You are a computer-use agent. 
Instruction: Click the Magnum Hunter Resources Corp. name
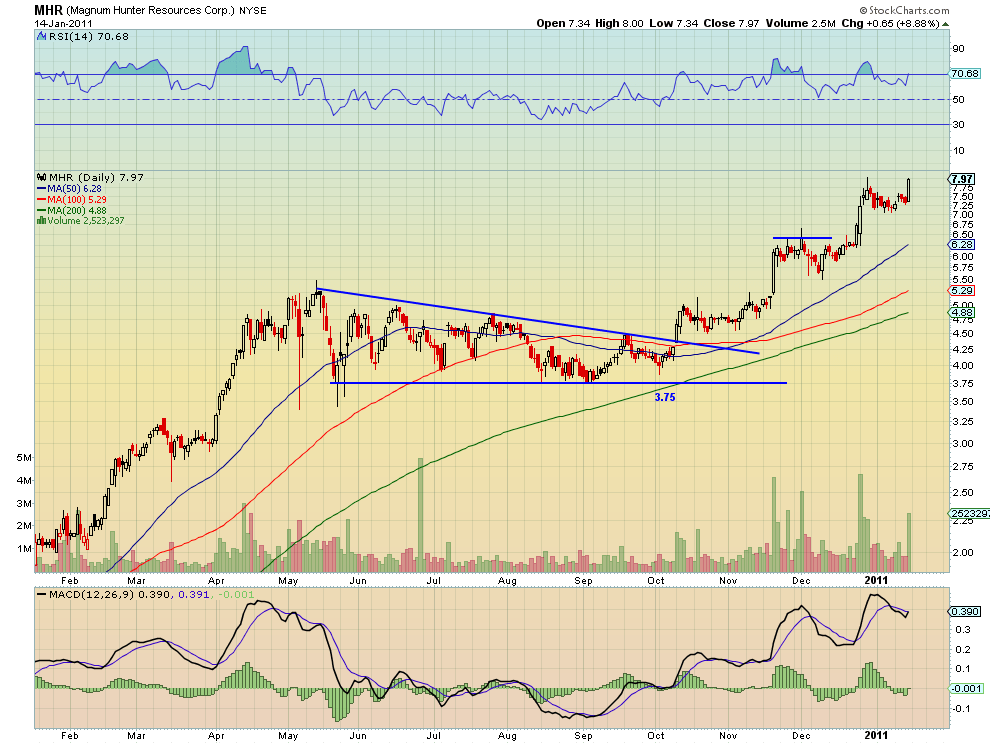click(x=150, y=11)
